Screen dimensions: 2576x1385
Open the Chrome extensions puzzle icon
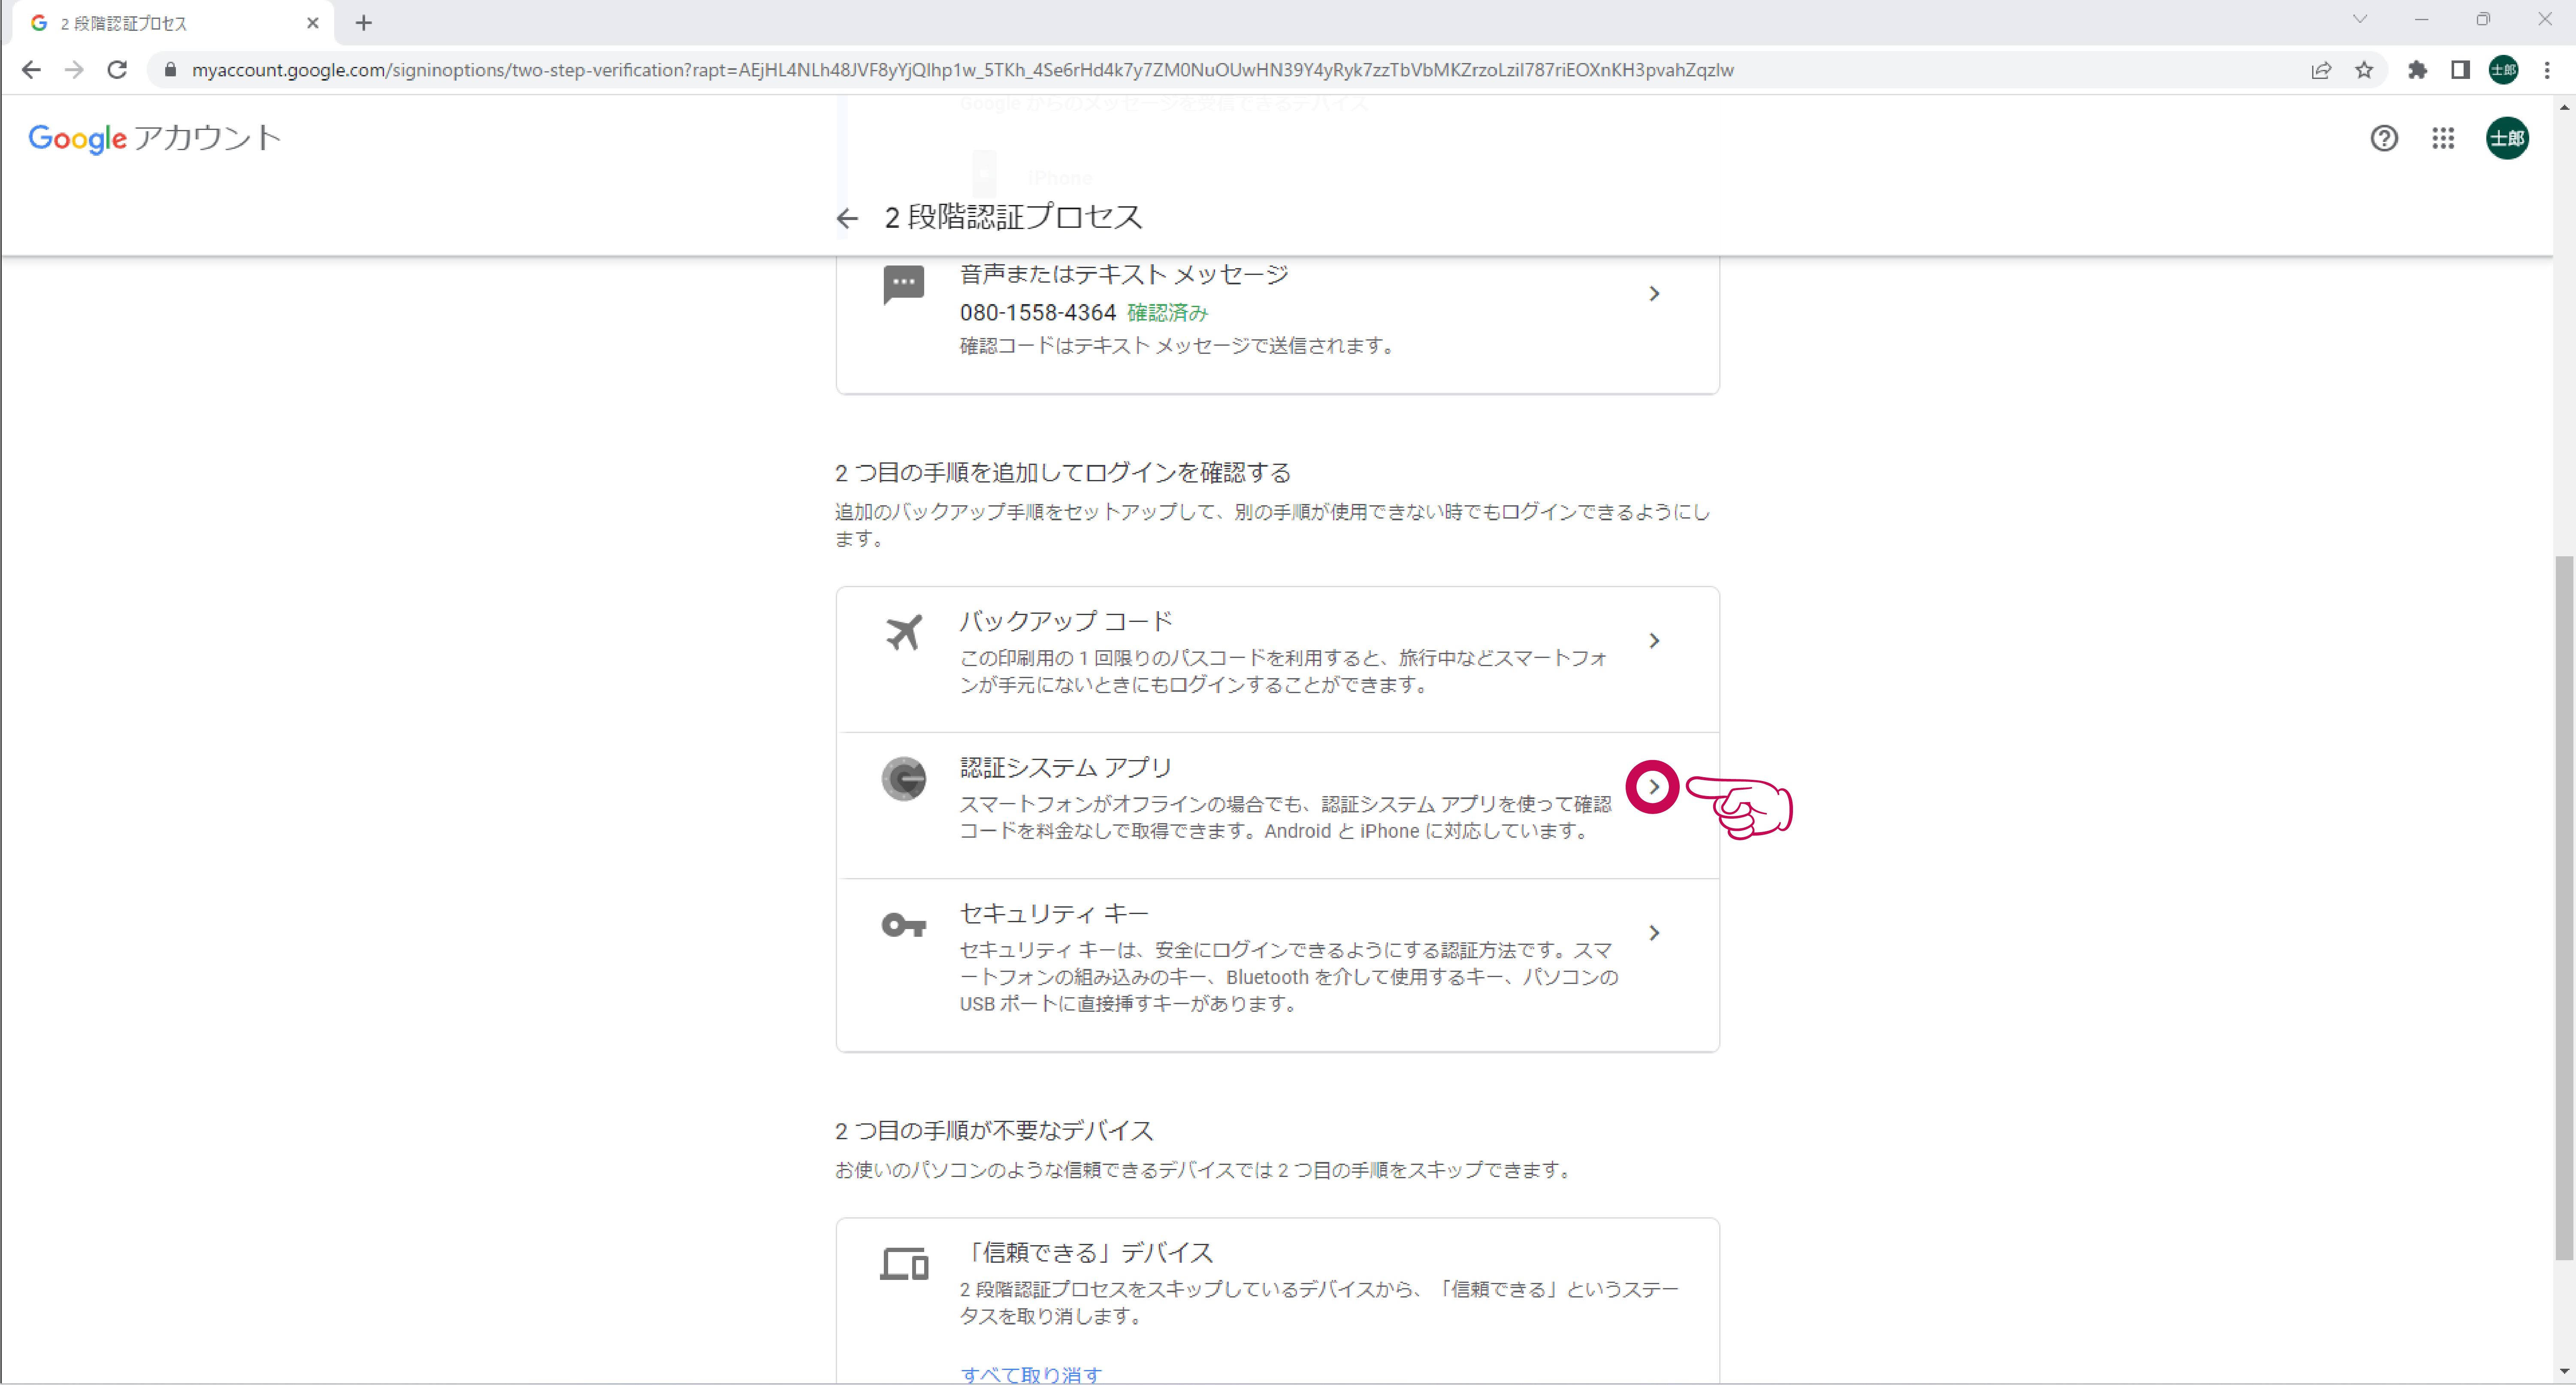point(2417,70)
